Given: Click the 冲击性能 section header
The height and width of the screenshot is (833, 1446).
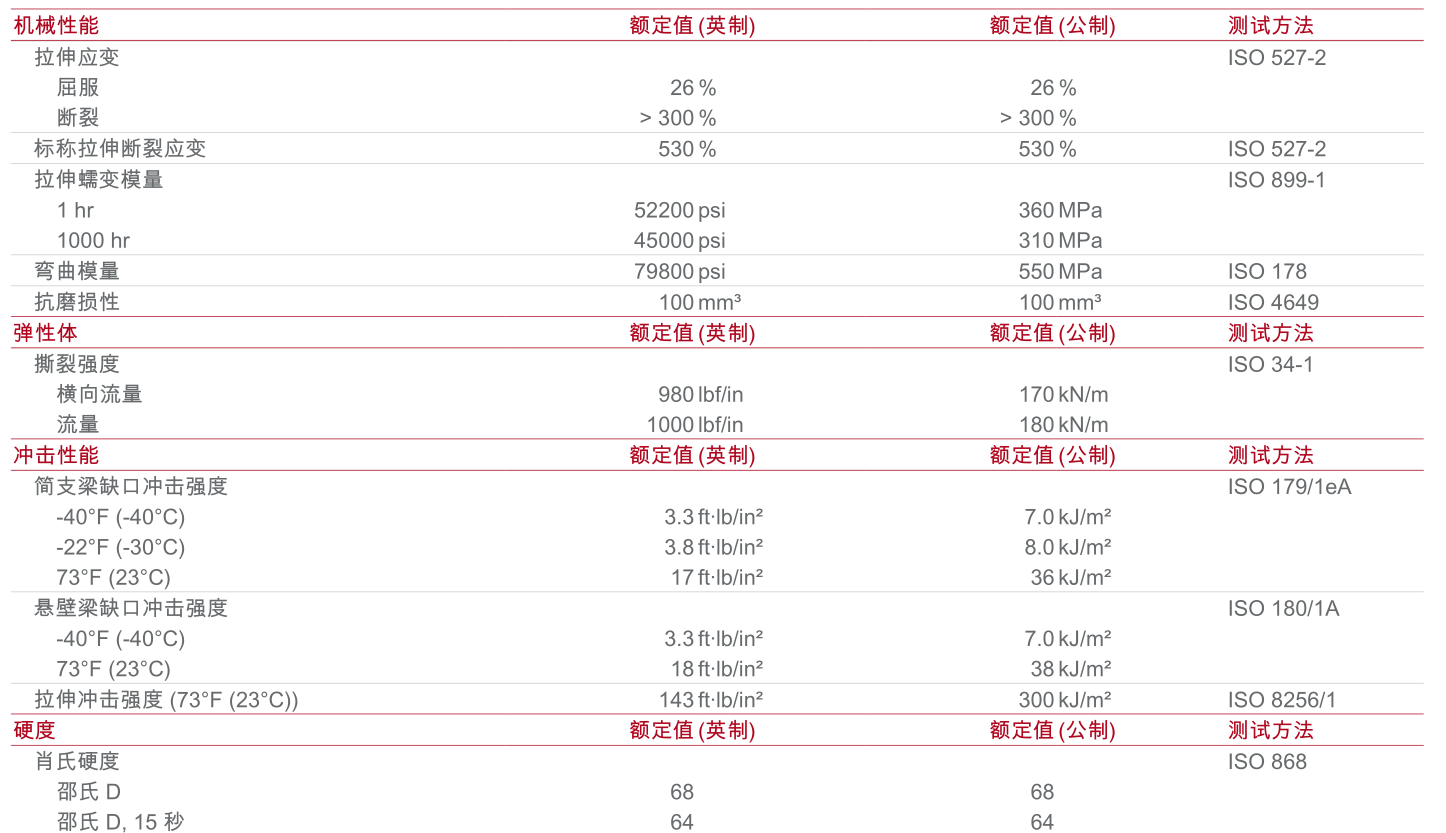Looking at the screenshot, I should point(56,455).
